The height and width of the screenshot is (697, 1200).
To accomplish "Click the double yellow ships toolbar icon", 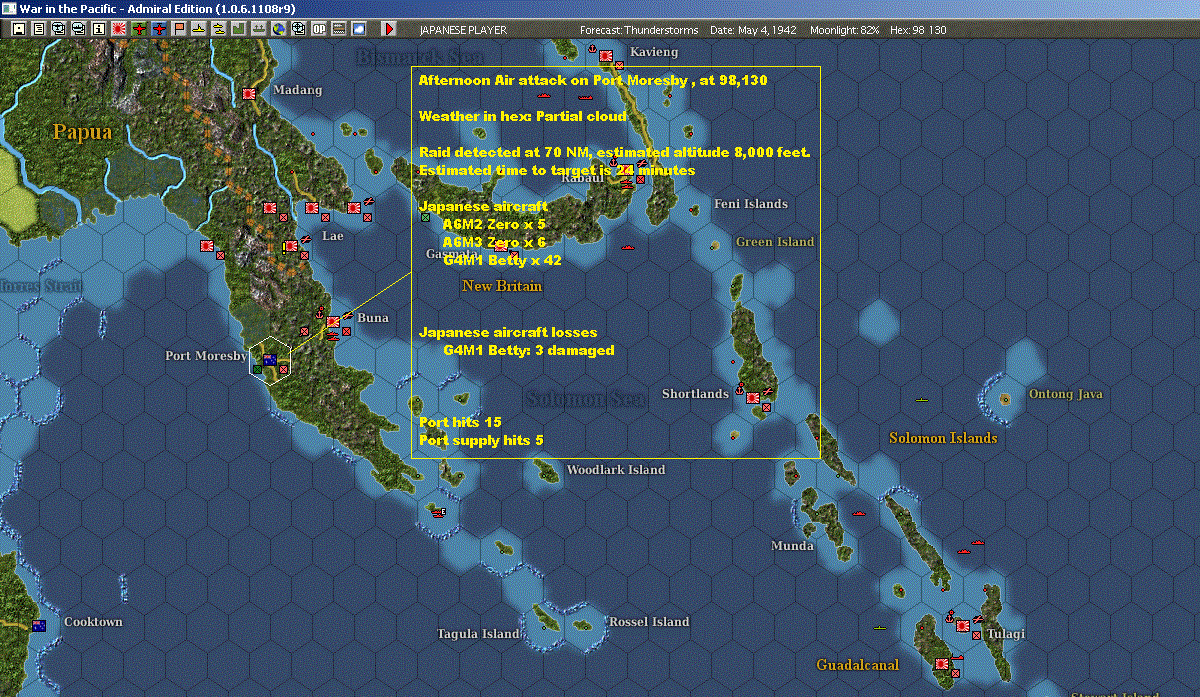I will click(x=218, y=29).
